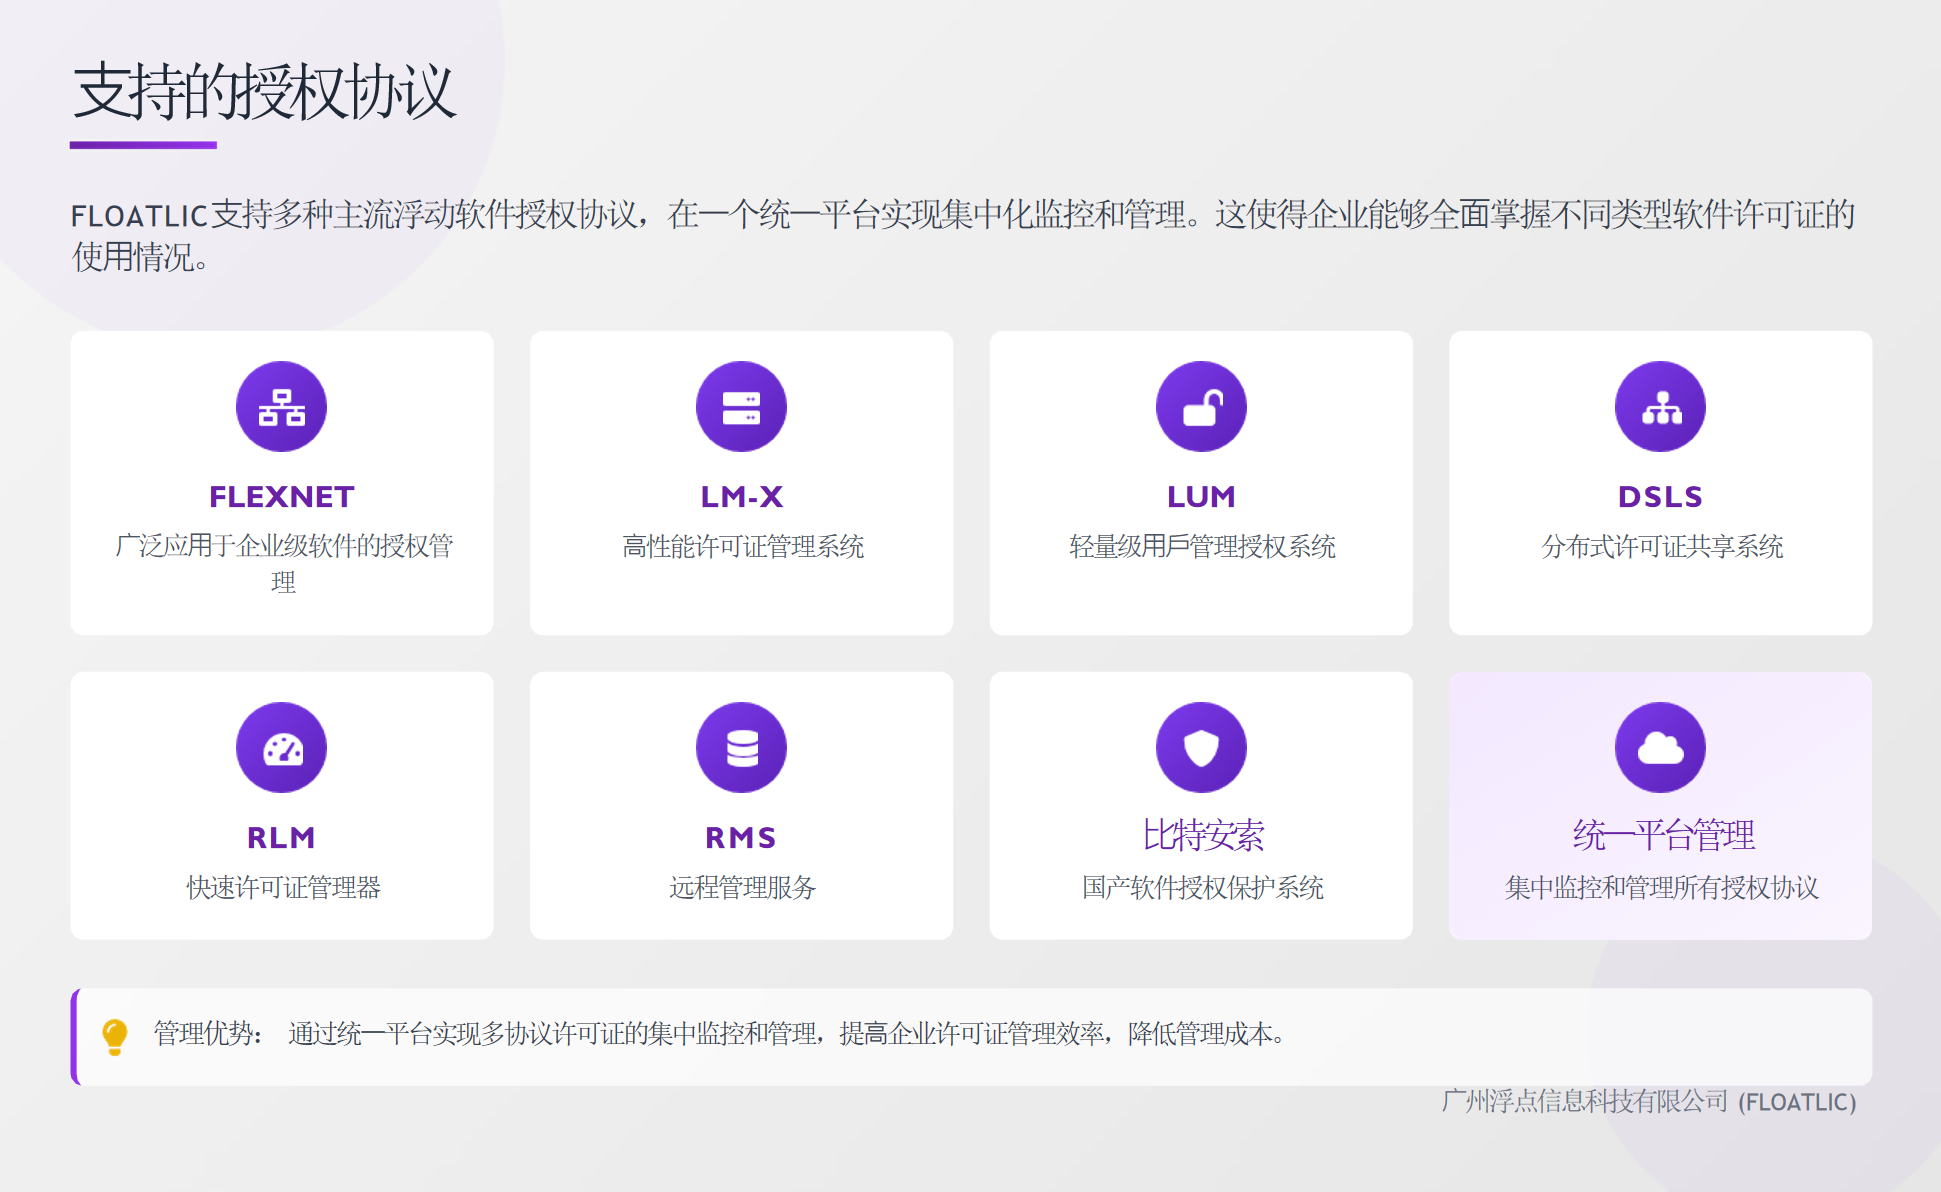
Task: Select the LM-X heading text
Action: coord(741,497)
